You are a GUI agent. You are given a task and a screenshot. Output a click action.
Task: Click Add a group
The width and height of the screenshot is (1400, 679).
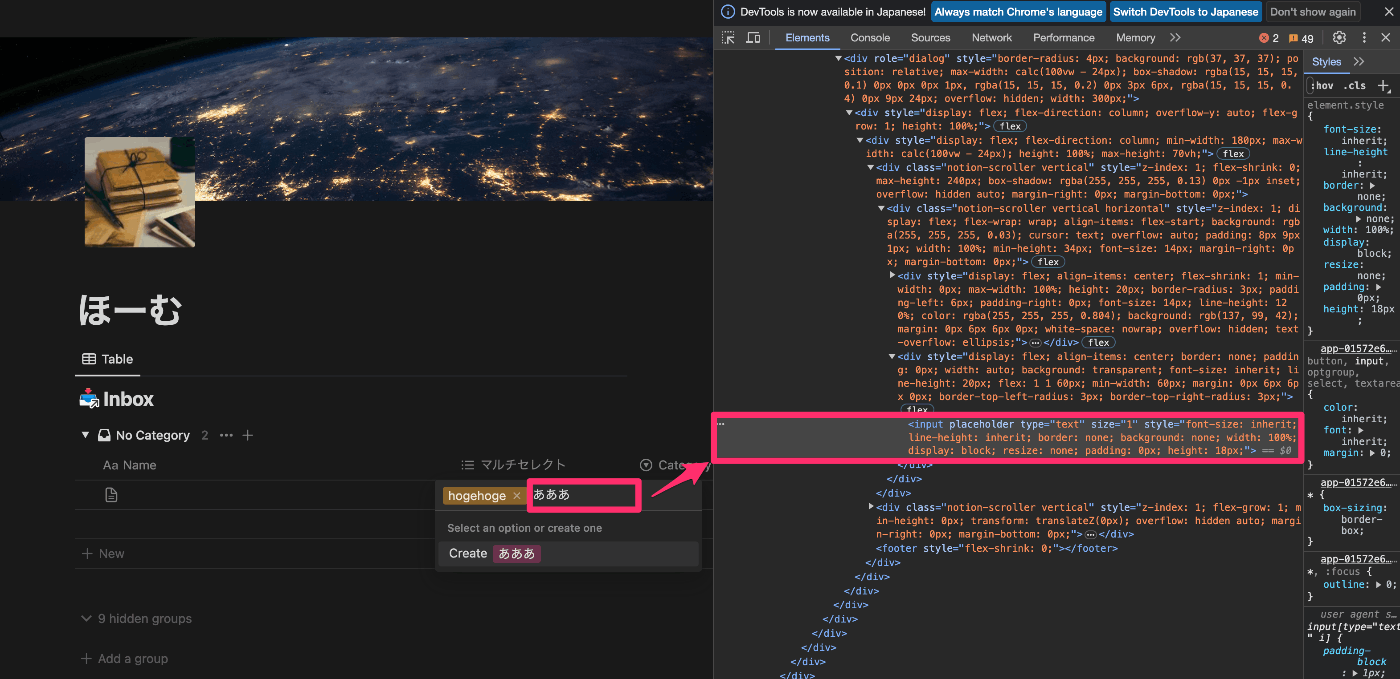click(x=125, y=659)
